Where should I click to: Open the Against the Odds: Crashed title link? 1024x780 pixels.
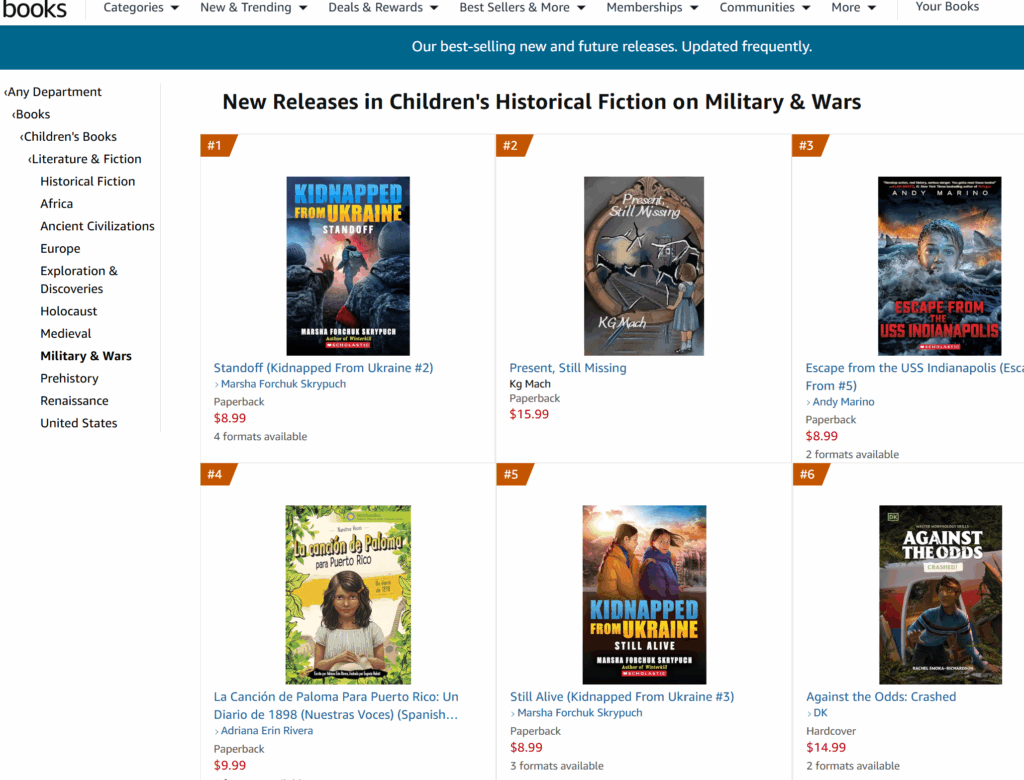(x=881, y=697)
